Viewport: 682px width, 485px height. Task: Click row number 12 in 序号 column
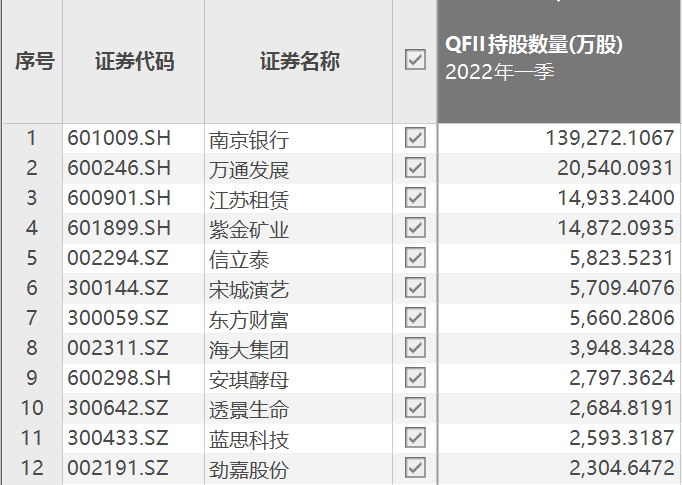pos(32,468)
